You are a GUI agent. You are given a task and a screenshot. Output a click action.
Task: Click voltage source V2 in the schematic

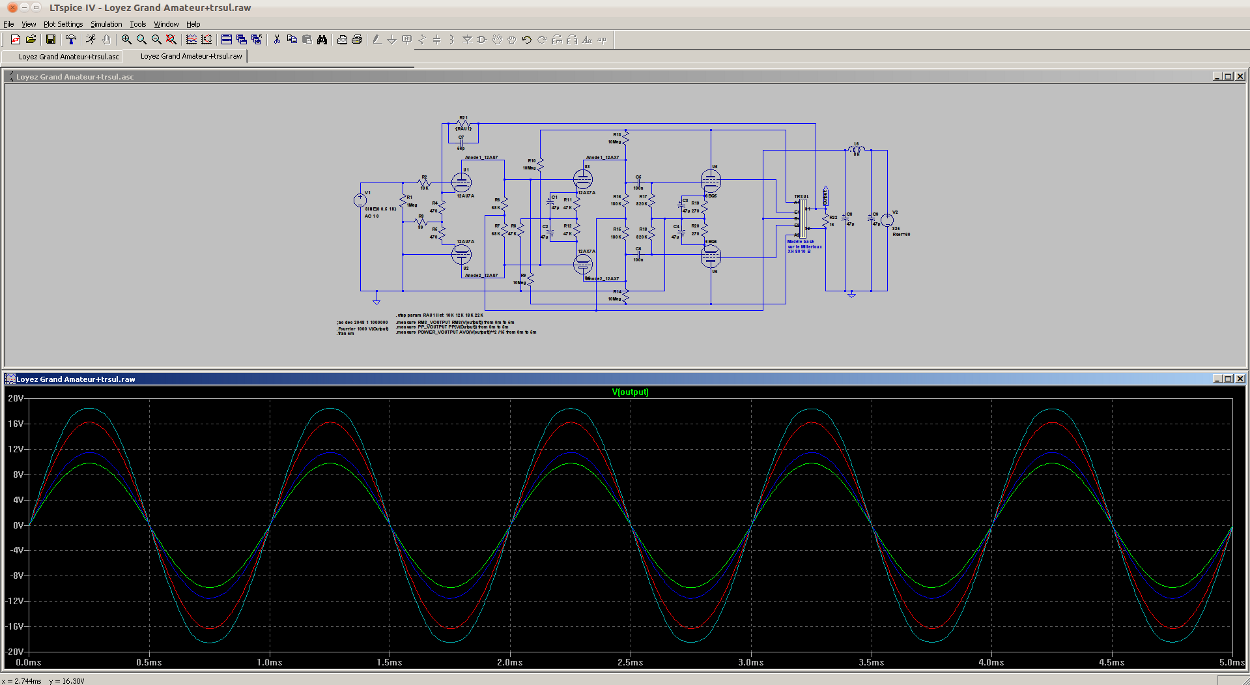pyautogui.click(x=886, y=219)
